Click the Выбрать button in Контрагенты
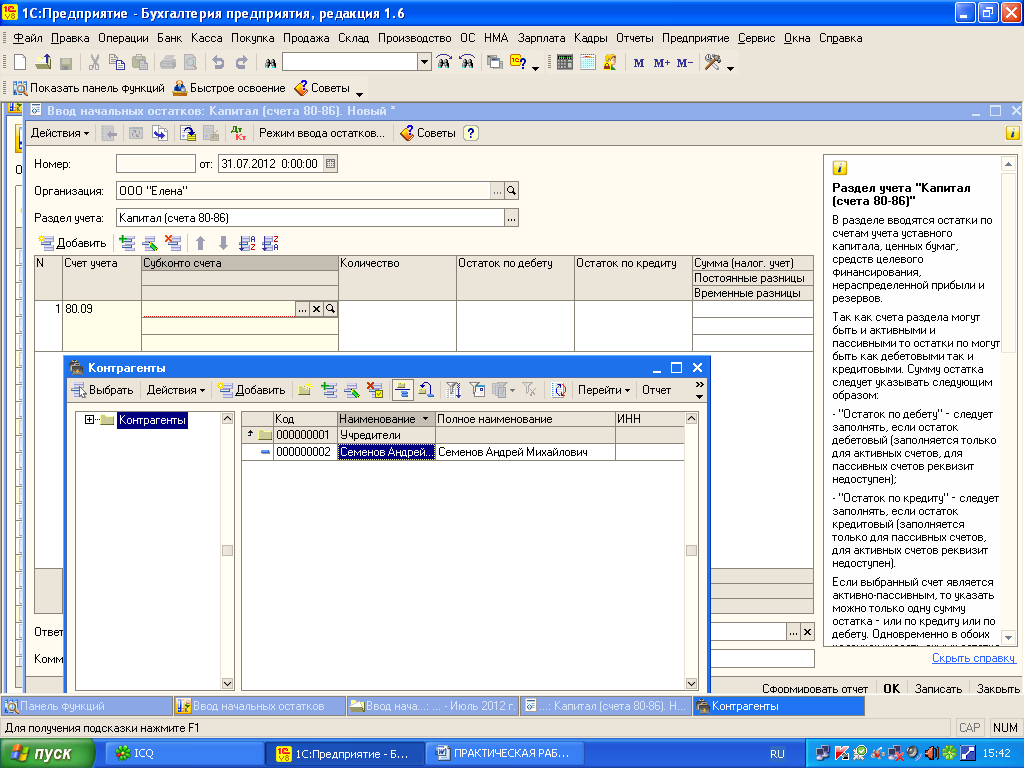Image resolution: width=1024 pixels, height=768 pixels. click(x=103, y=390)
